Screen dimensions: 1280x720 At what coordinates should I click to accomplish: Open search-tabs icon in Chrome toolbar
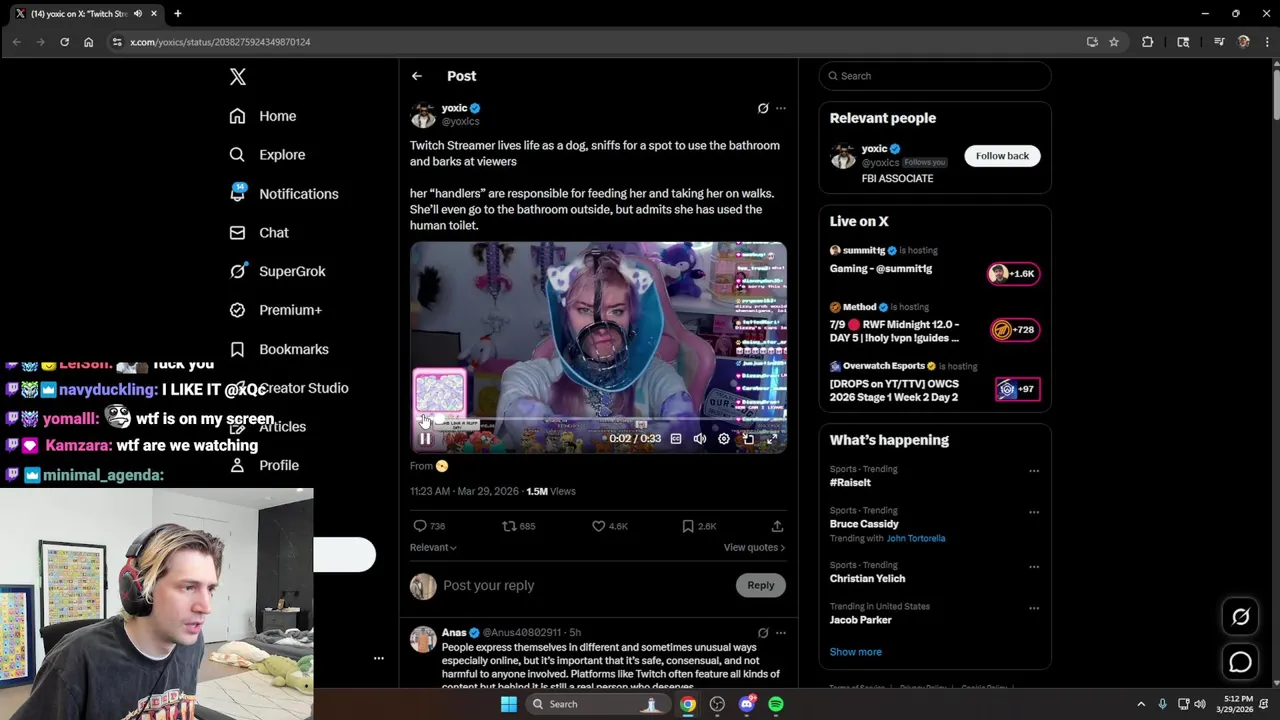pyautogui.click(x=1183, y=42)
